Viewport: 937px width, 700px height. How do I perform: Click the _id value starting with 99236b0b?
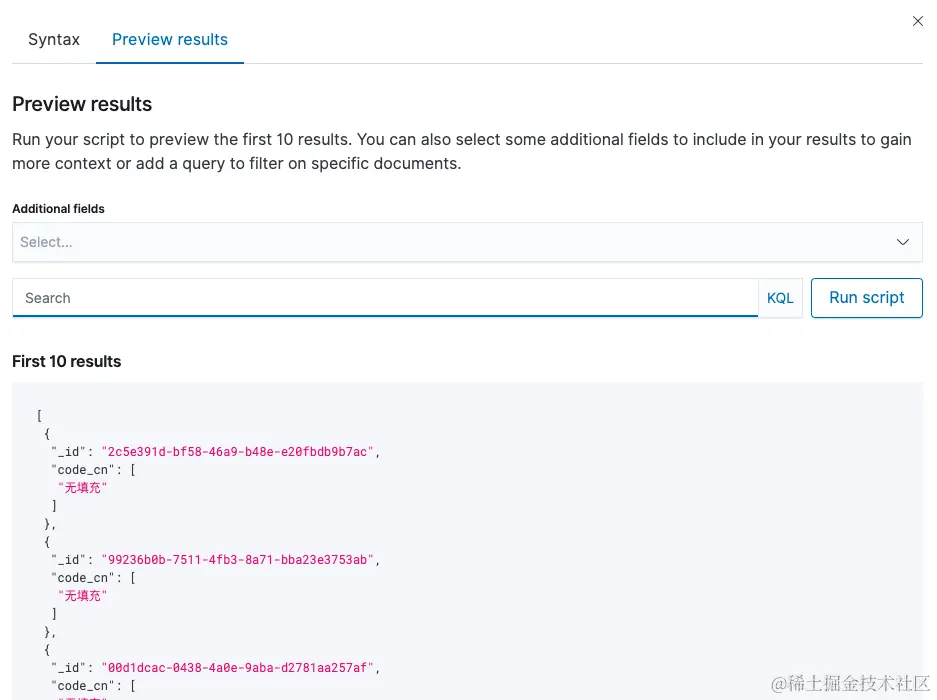click(237, 560)
